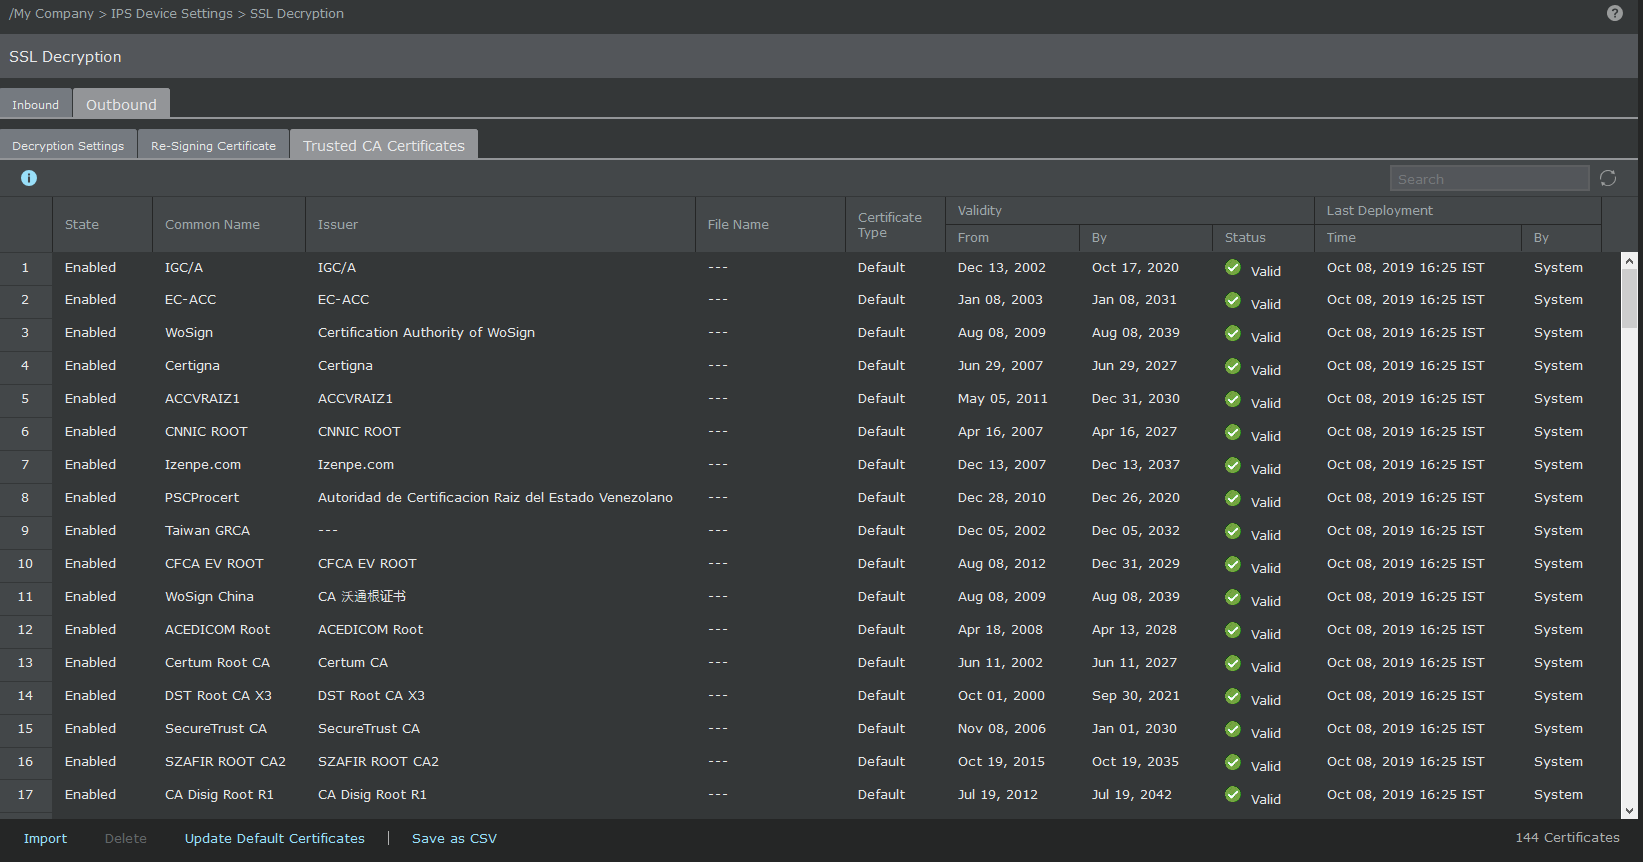Click the blue information icon
This screenshot has width=1643, height=862.
[x=29, y=178]
